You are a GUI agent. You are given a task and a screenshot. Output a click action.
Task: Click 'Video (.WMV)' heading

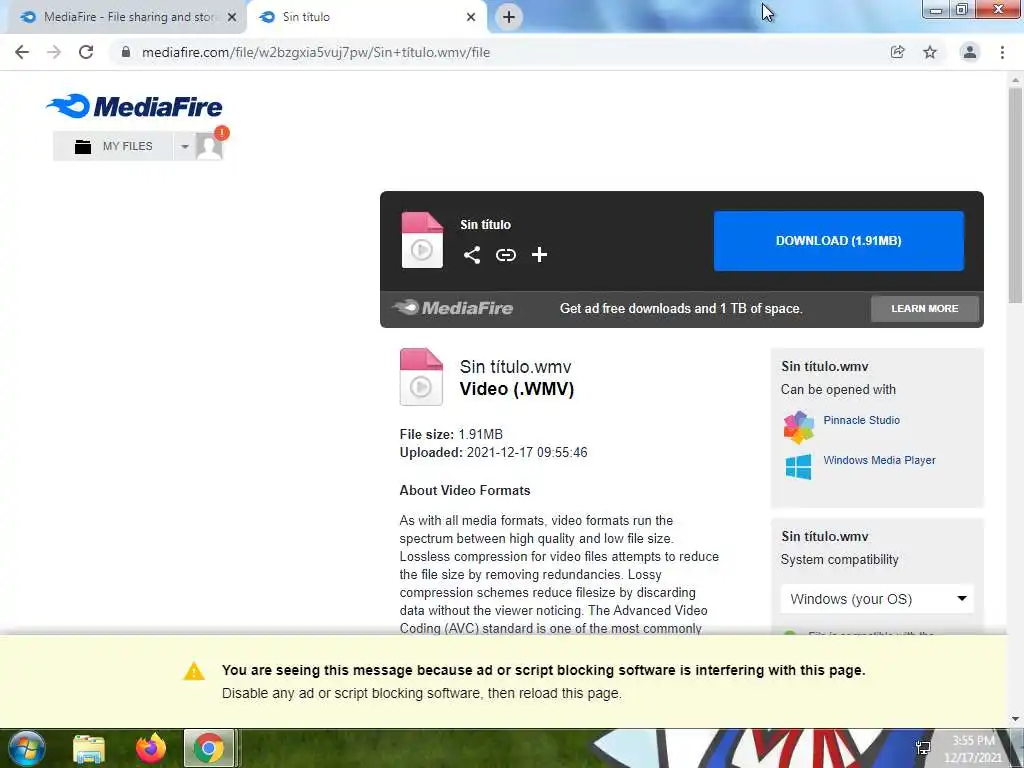[x=517, y=389]
